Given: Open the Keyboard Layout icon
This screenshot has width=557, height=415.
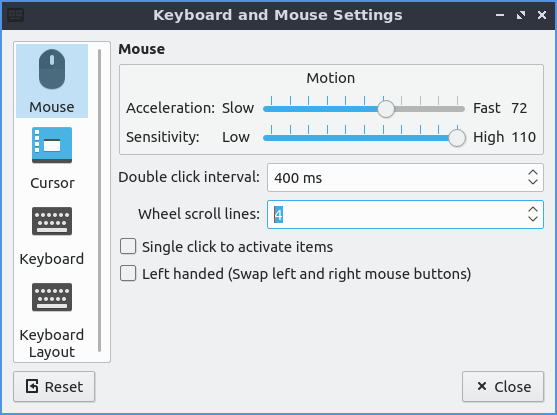Looking at the screenshot, I should 52,297.
